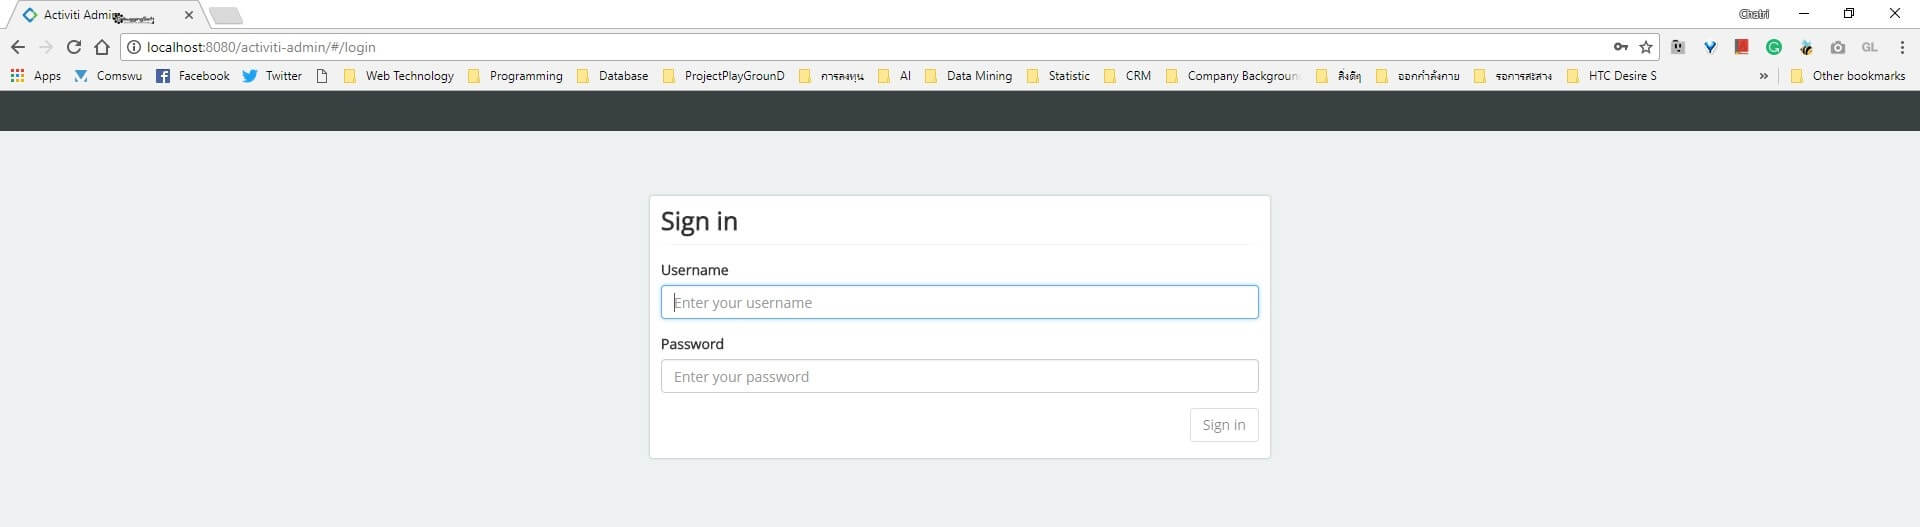
Task: Expand the Web Technology bookmark folder
Action: [x=398, y=76]
